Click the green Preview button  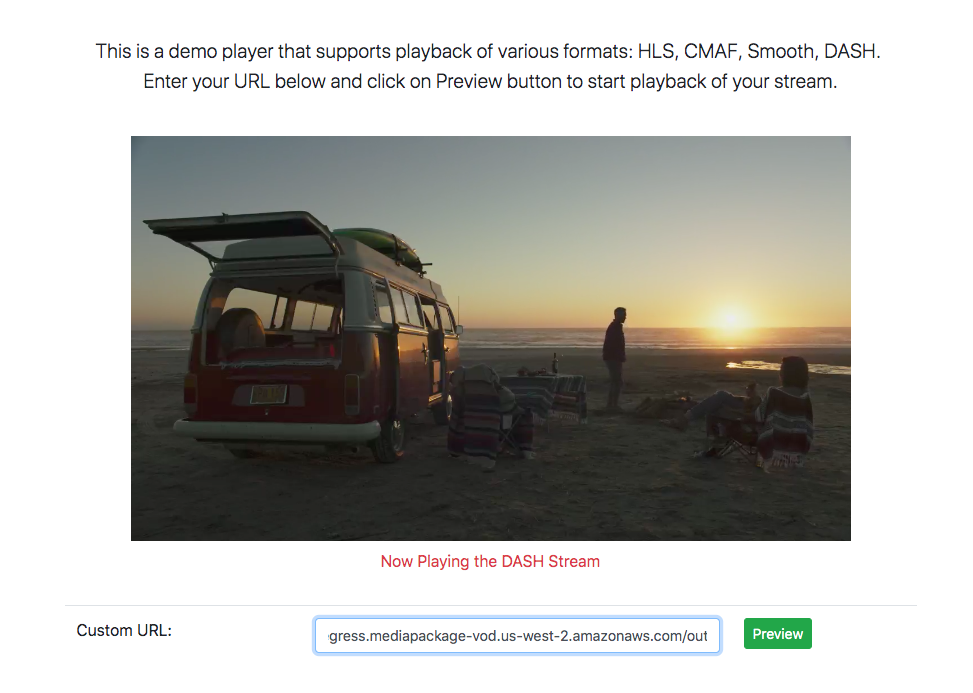[778, 633]
